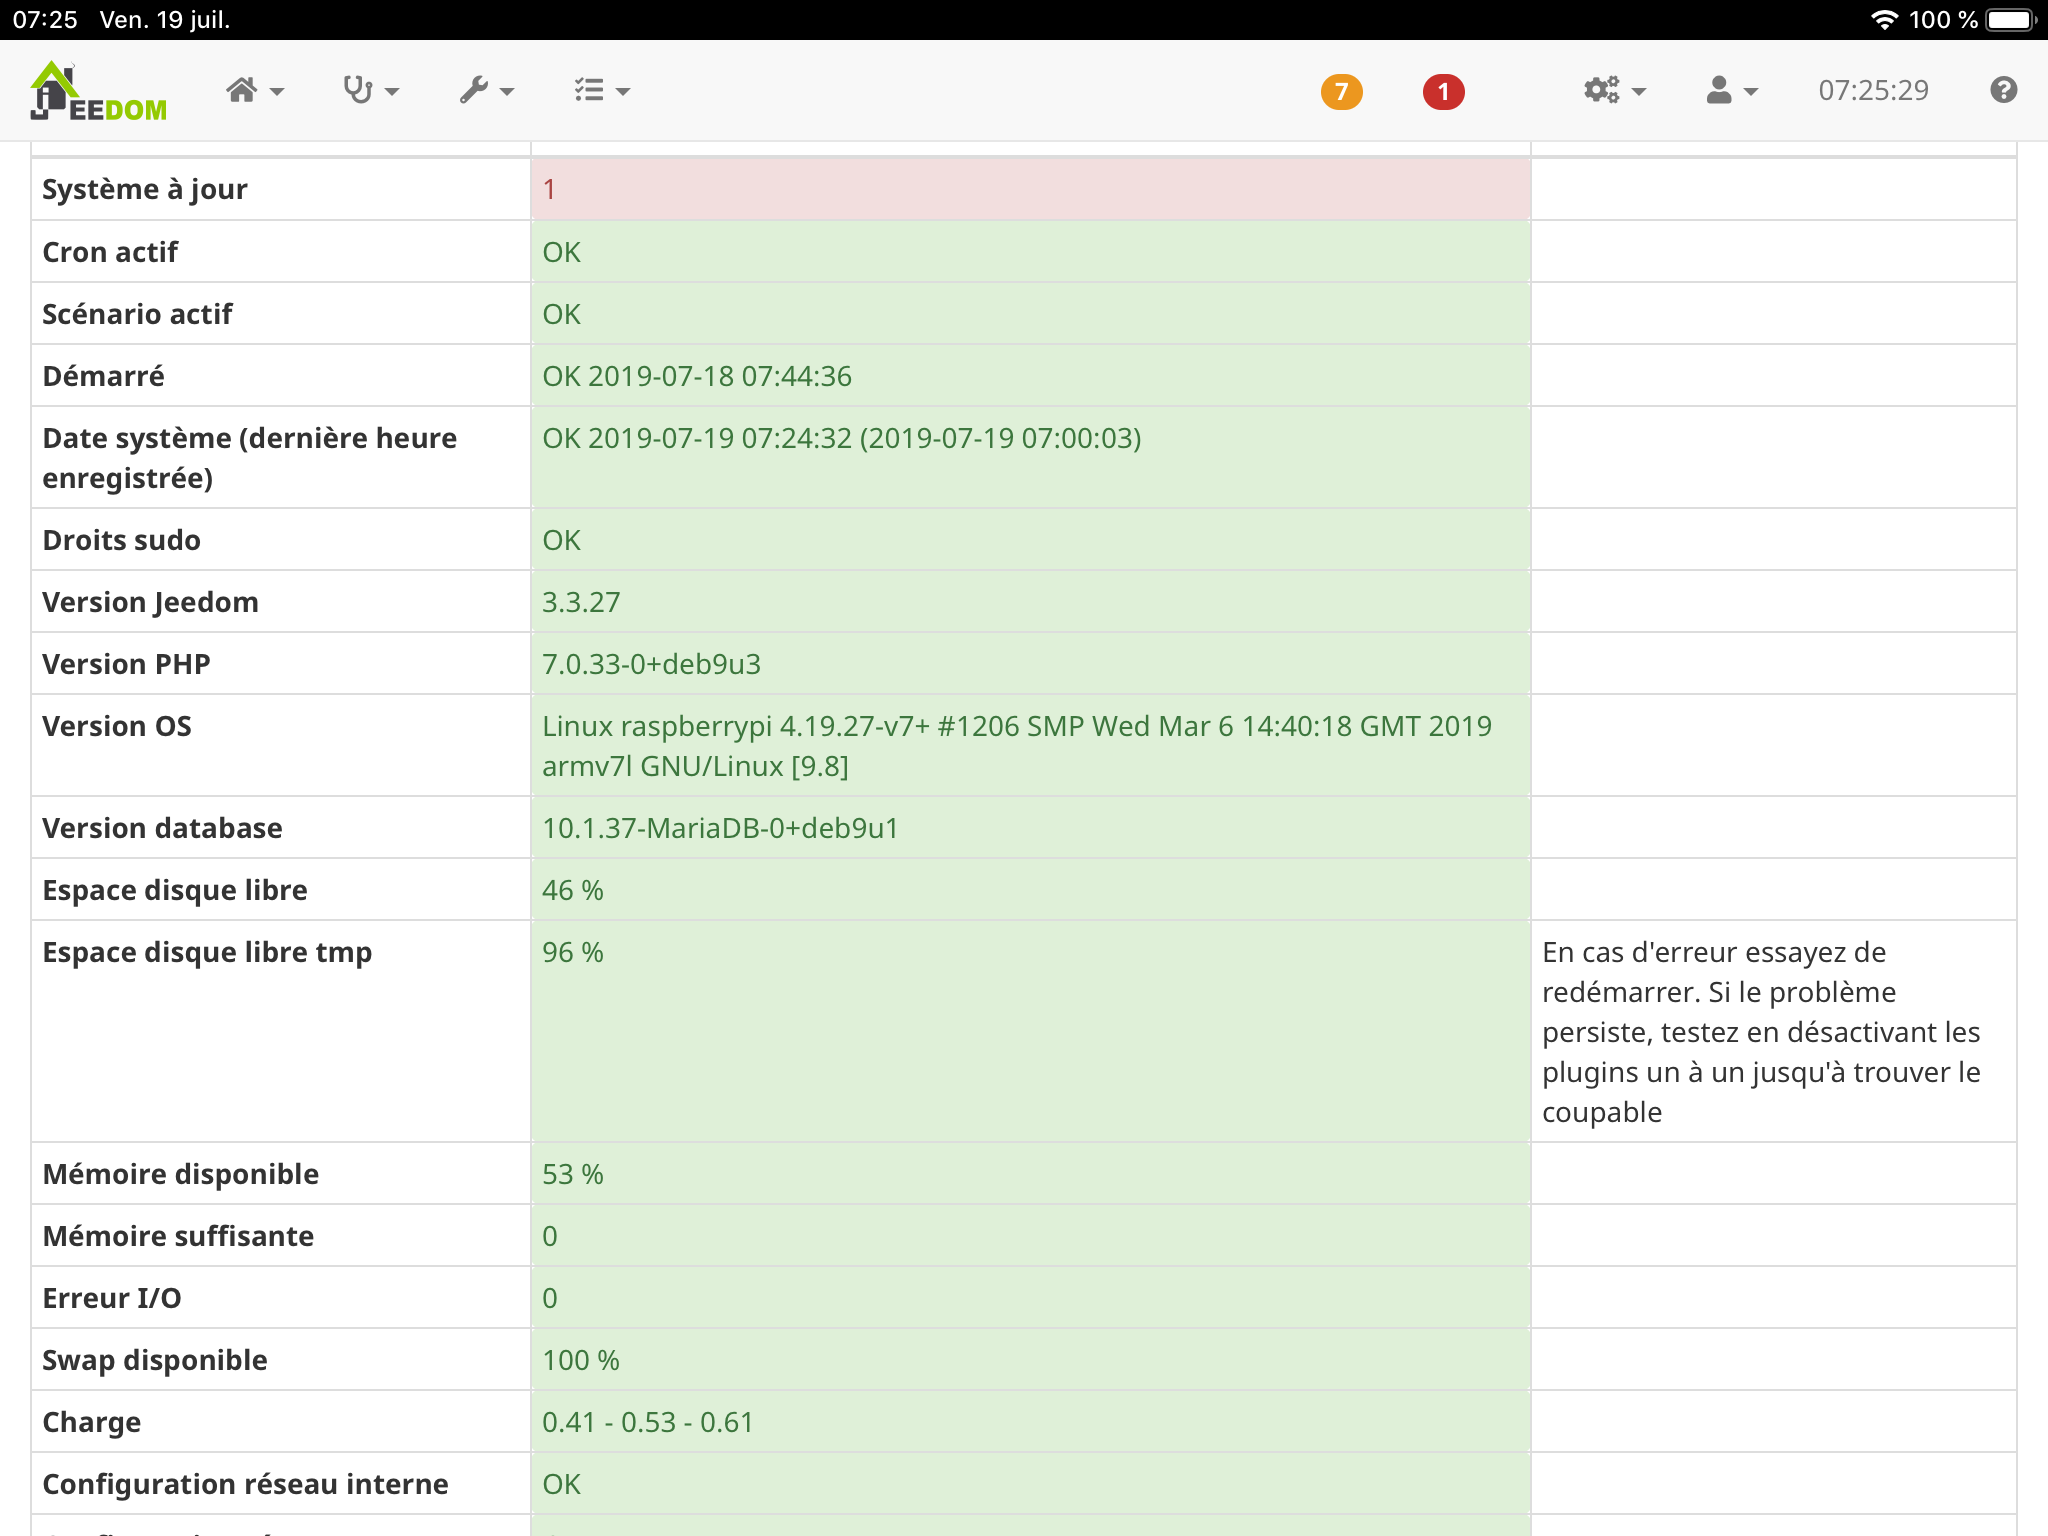This screenshot has height=1536, width=2048.
Task: Select the Version database label
Action: click(x=162, y=828)
